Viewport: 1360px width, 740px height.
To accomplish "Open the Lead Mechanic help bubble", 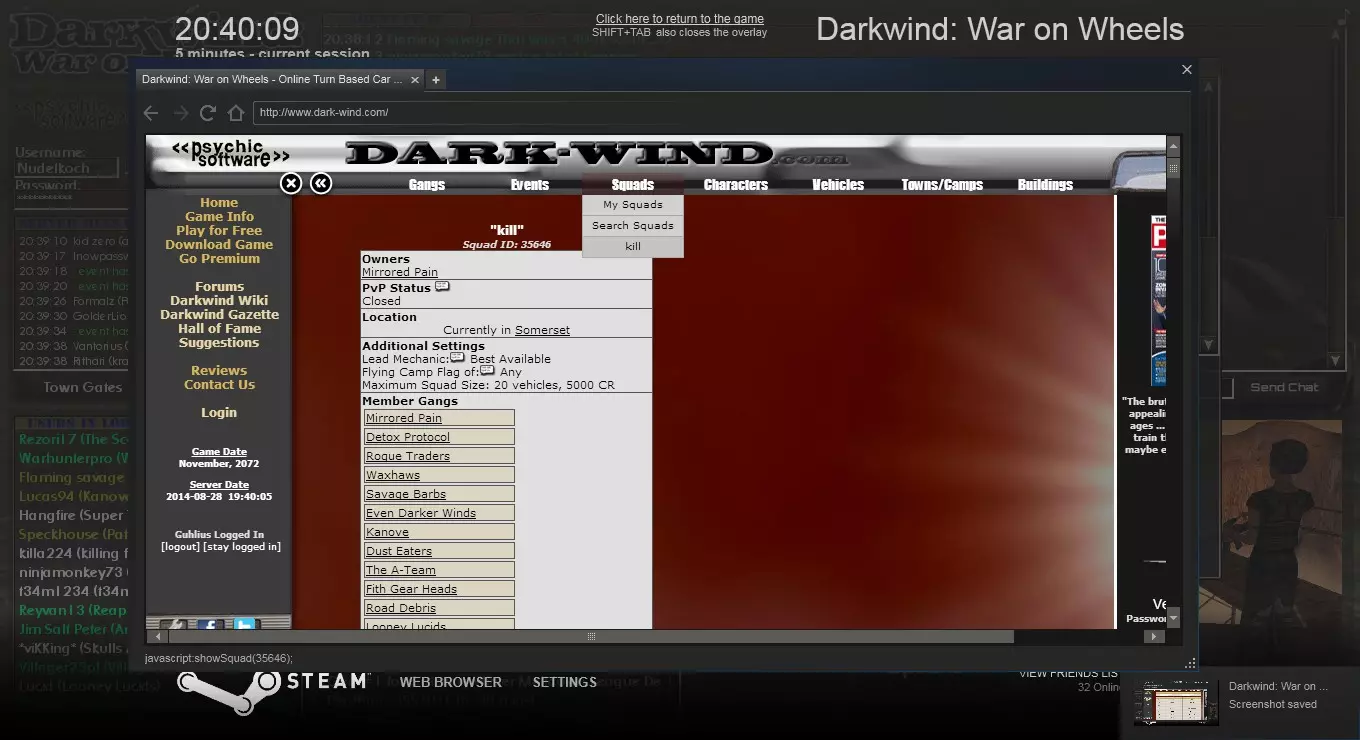I will 457,358.
